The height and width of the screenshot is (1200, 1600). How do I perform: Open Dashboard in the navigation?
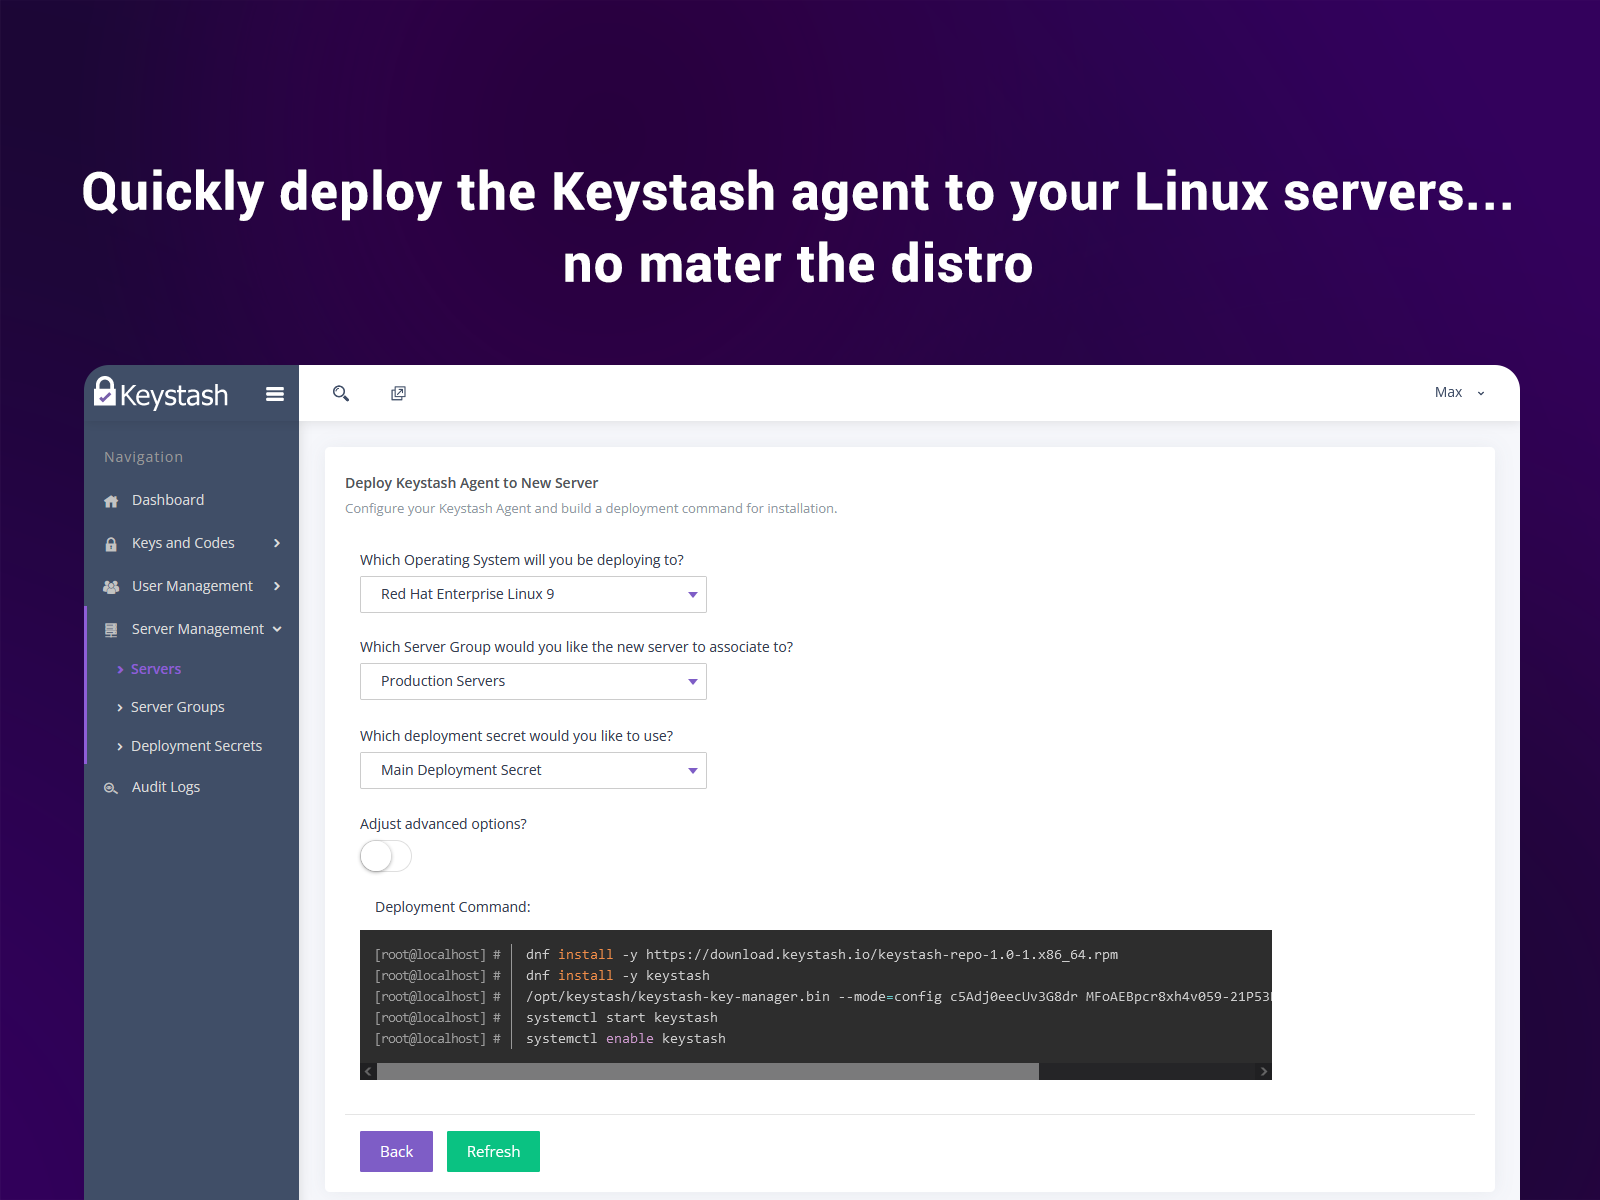[x=168, y=500]
